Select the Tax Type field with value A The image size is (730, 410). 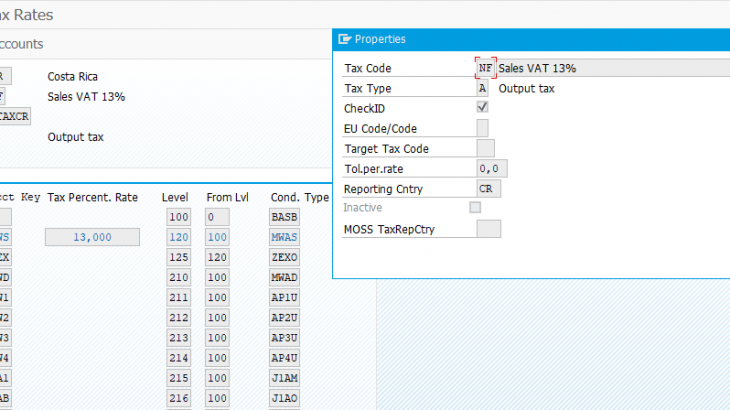[x=483, y=88]
